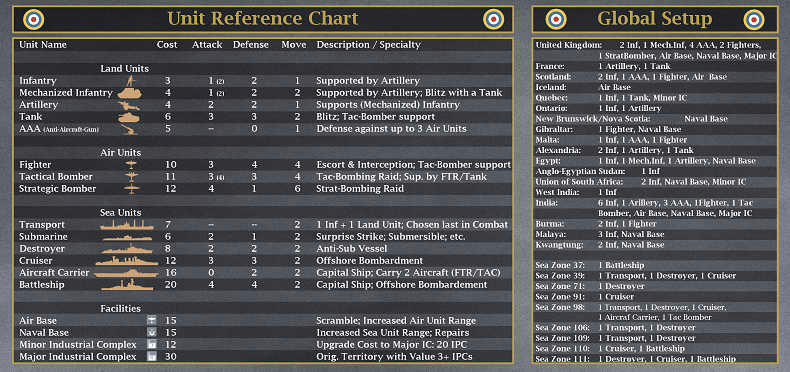
Task: Click the Submarine silhouette icon
Action: [127, 237]
